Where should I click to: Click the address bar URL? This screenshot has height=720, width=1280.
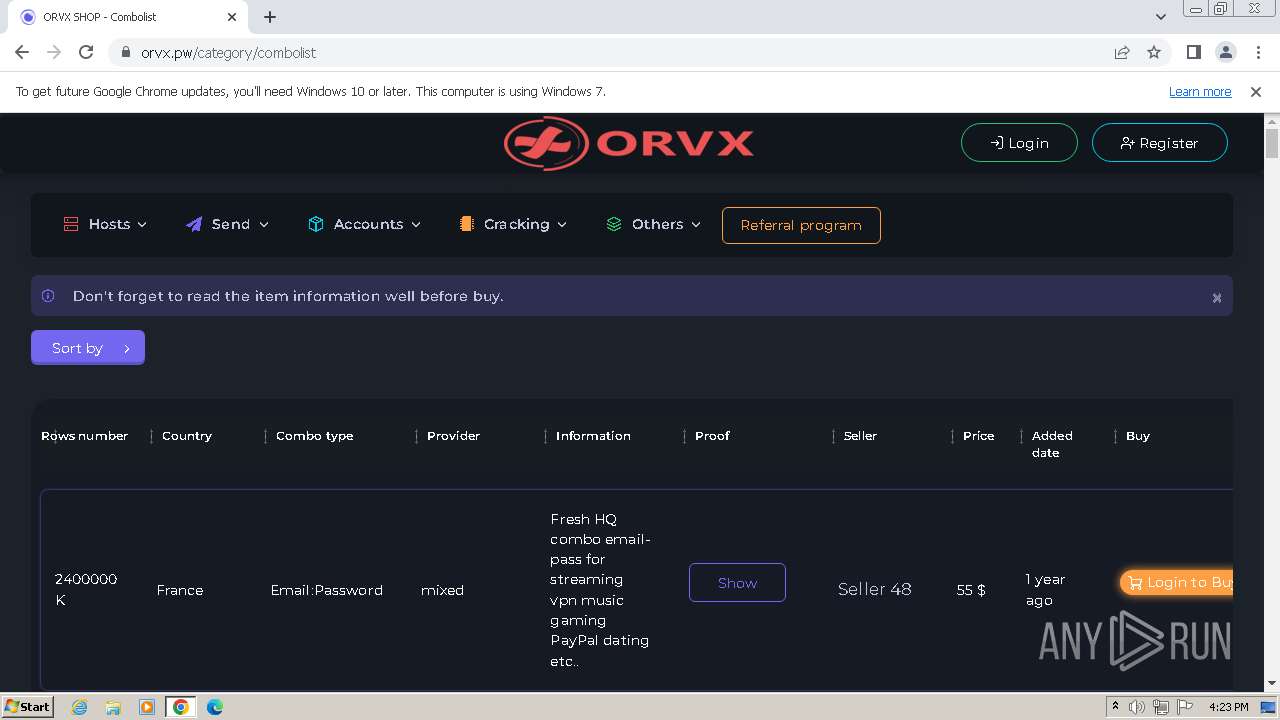click(228, 53)
